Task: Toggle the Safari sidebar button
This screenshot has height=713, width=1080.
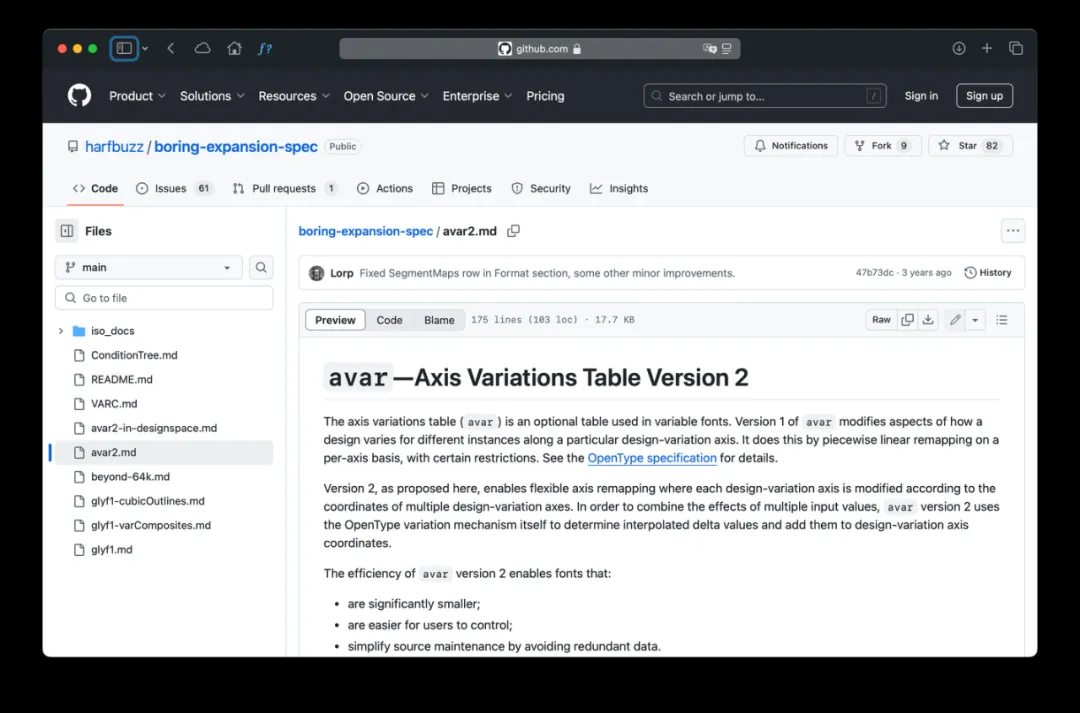Action: tap(124, 48)
